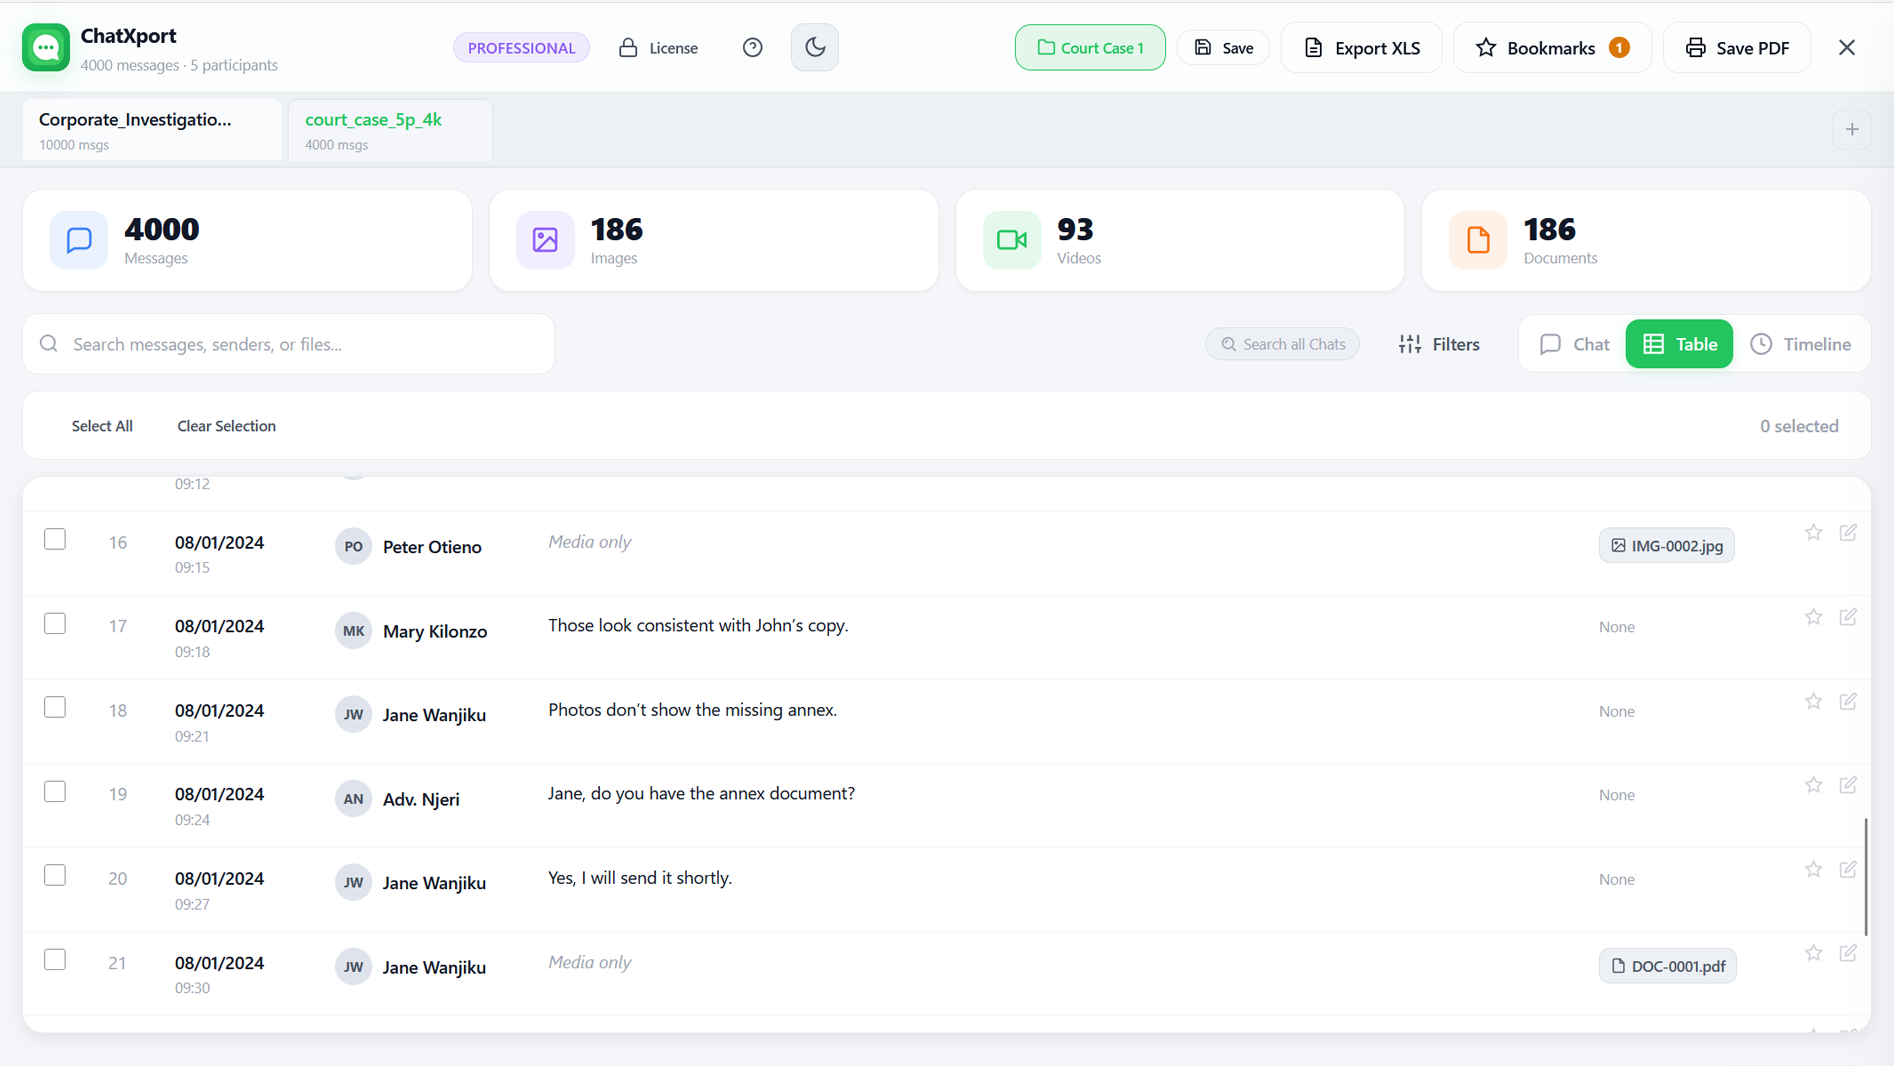Click Select All messages

pyautogui.click(x=102, y=426)
